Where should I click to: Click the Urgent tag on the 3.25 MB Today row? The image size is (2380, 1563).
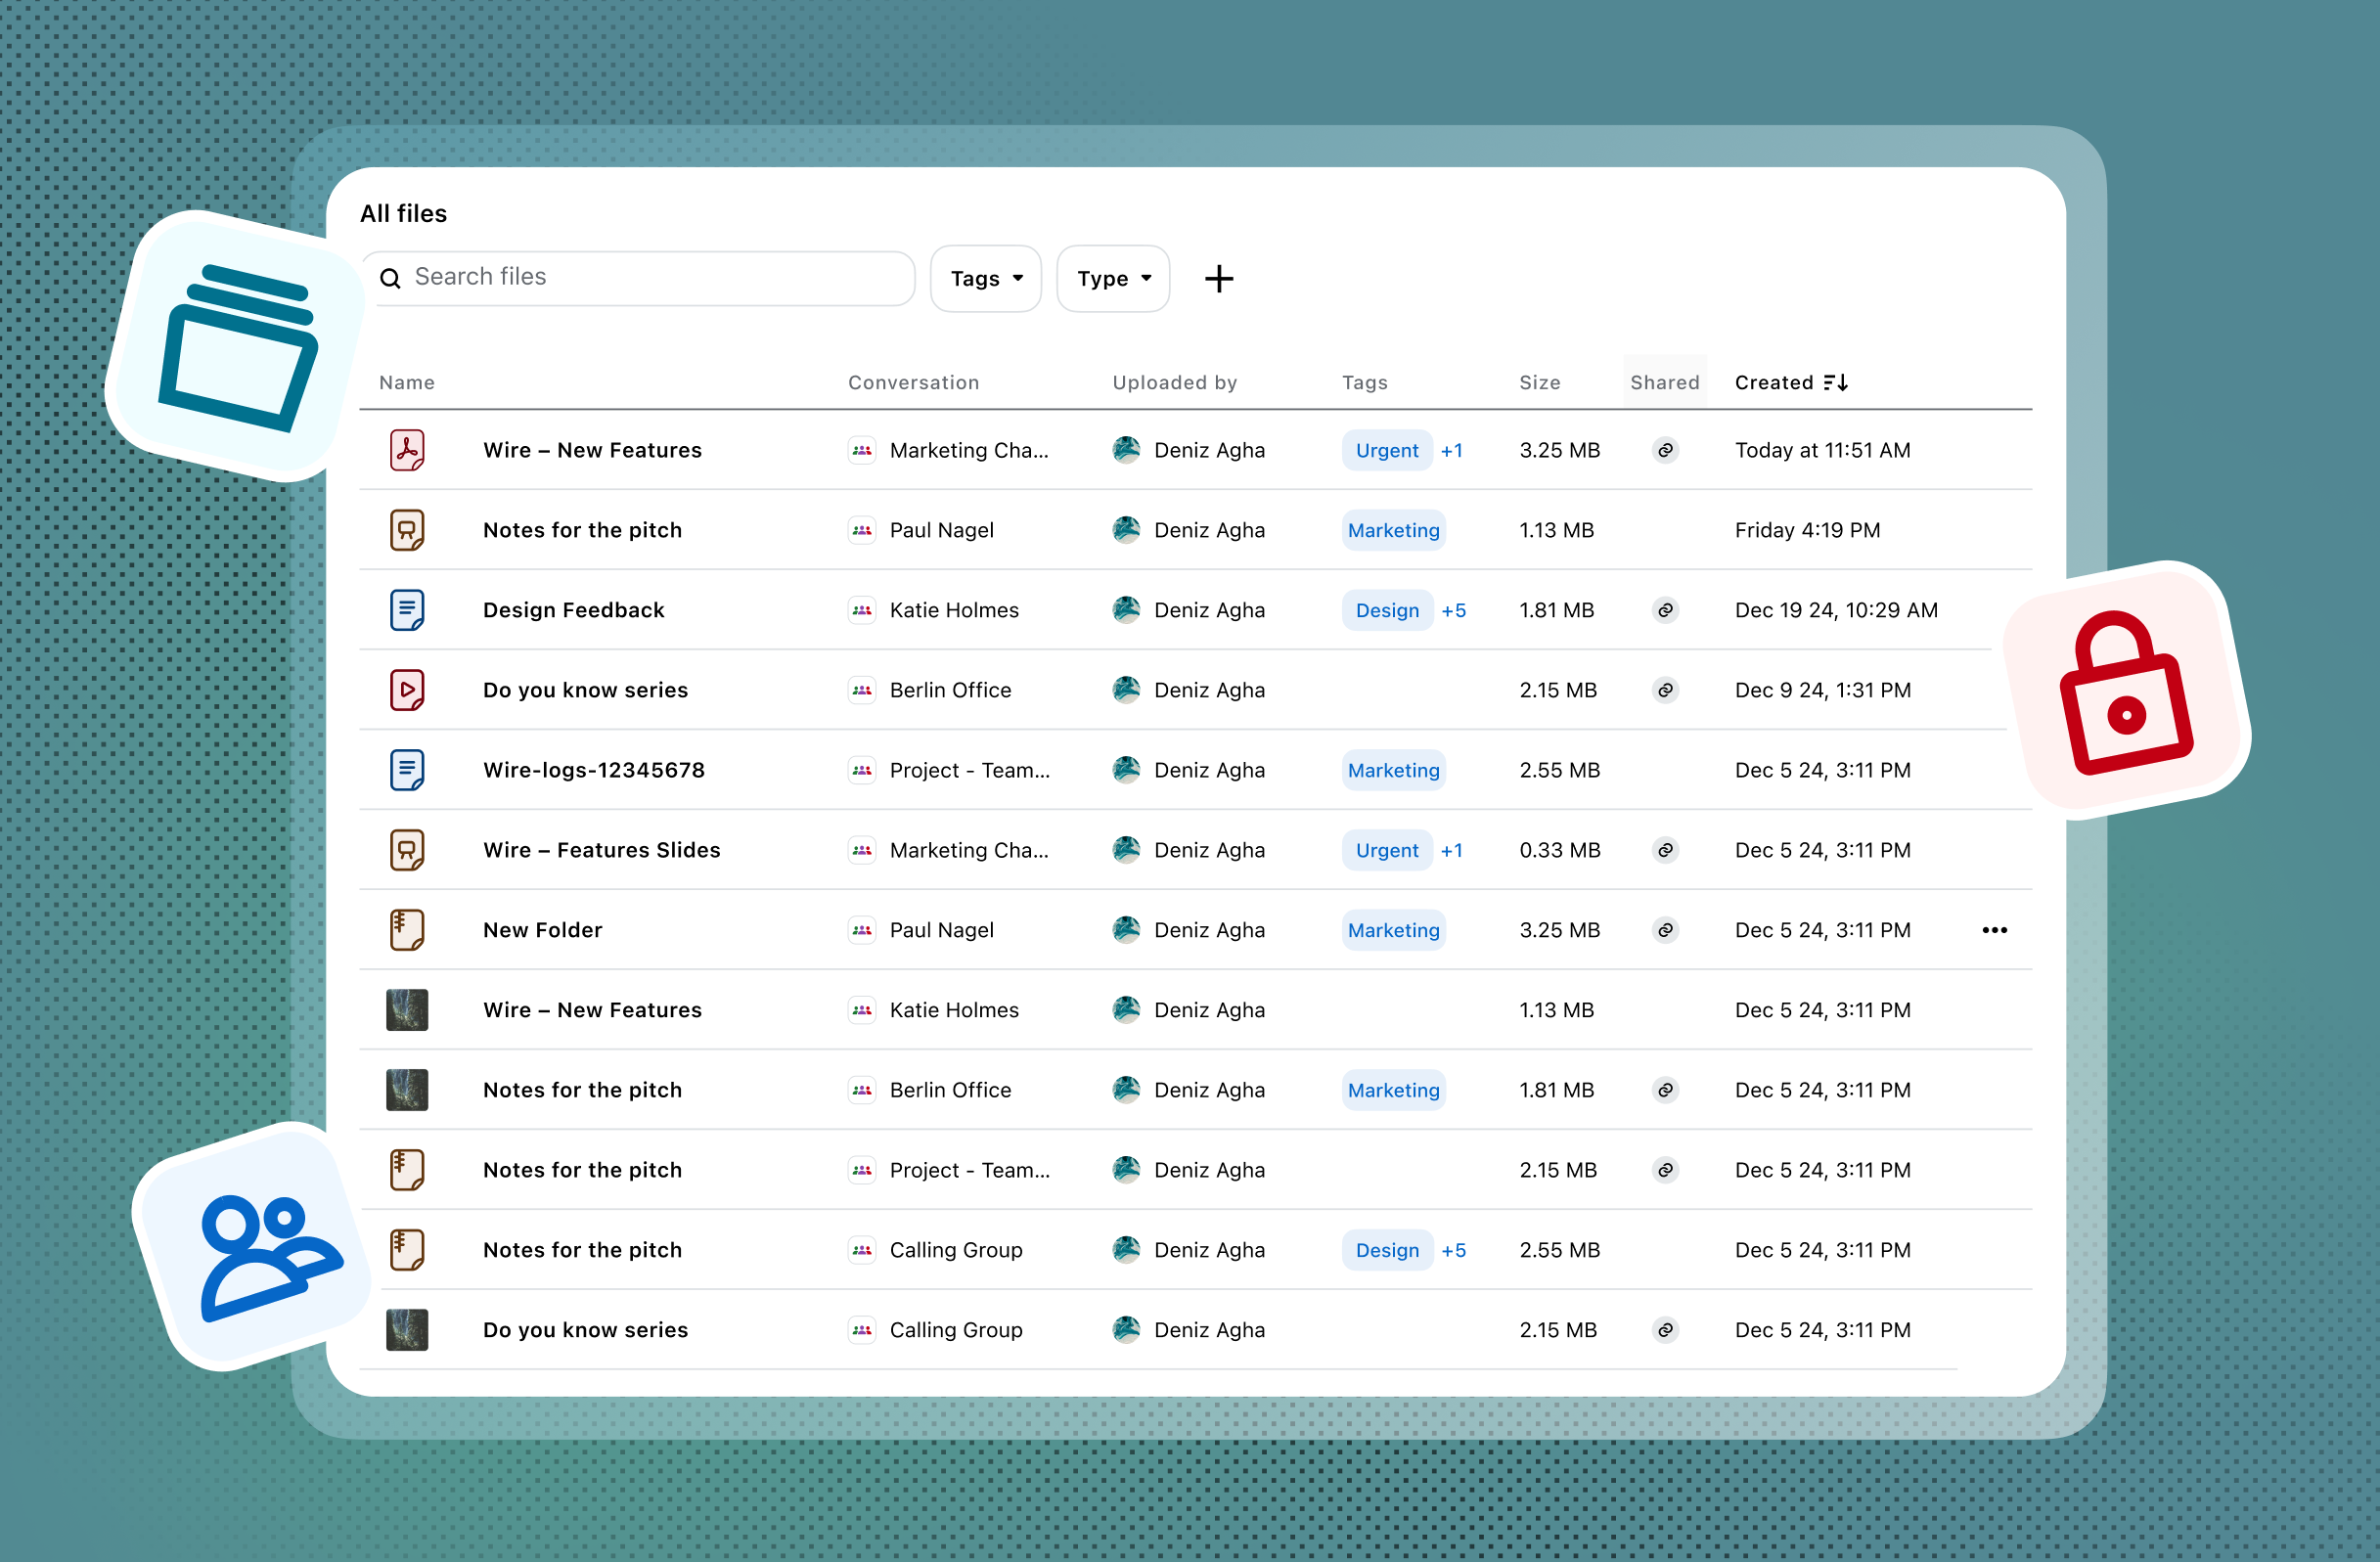1387,451
